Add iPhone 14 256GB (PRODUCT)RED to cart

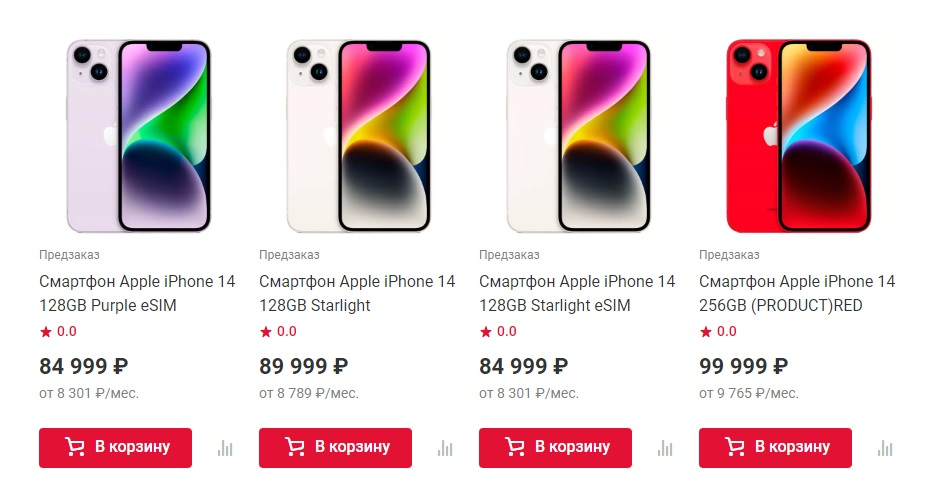(x=775, y=448)
